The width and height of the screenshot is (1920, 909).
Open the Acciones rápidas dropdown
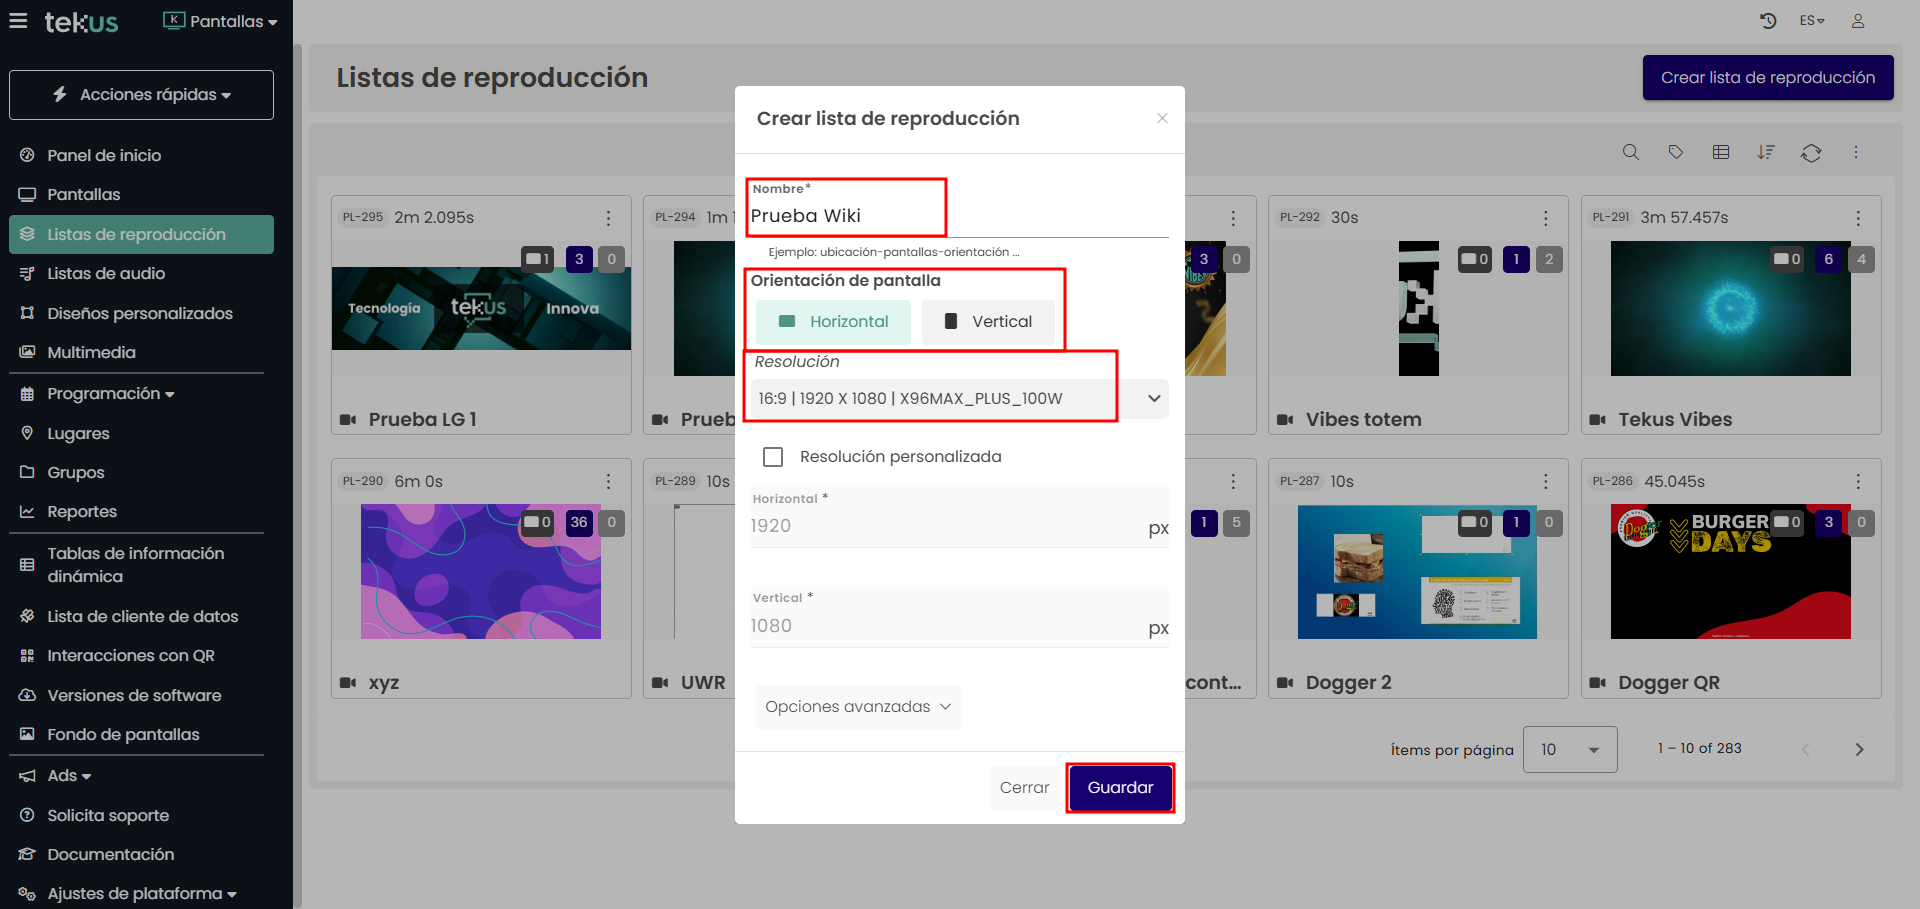tap(141, 95)
